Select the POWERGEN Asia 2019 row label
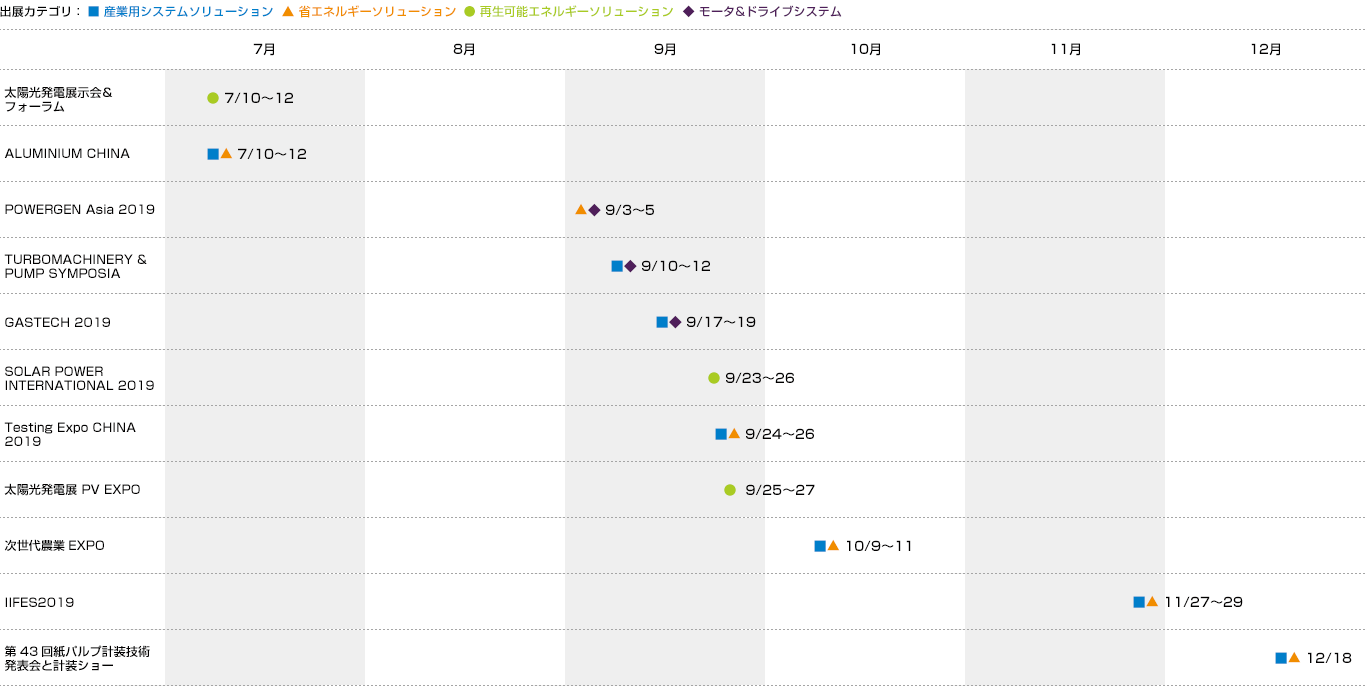The height and width of the screenshot is (686, 1365). coord(80,210)
